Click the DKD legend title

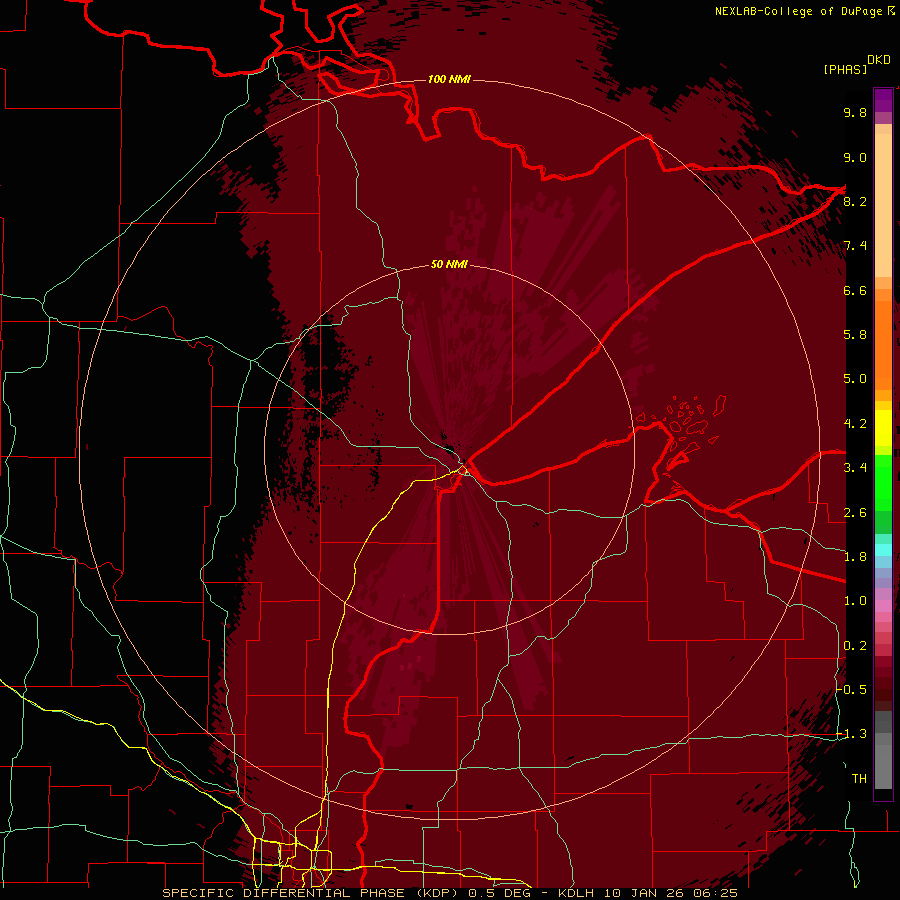(879, 60)
